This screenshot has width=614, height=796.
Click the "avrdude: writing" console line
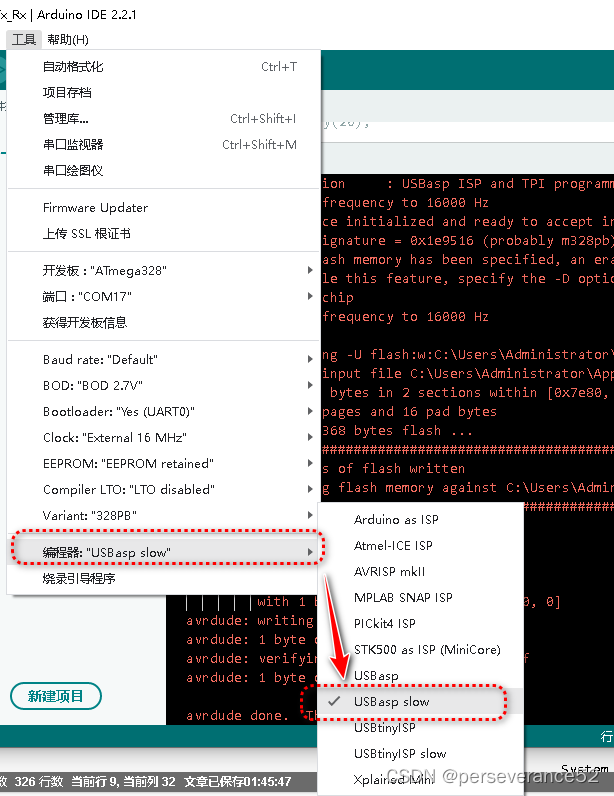249,620
